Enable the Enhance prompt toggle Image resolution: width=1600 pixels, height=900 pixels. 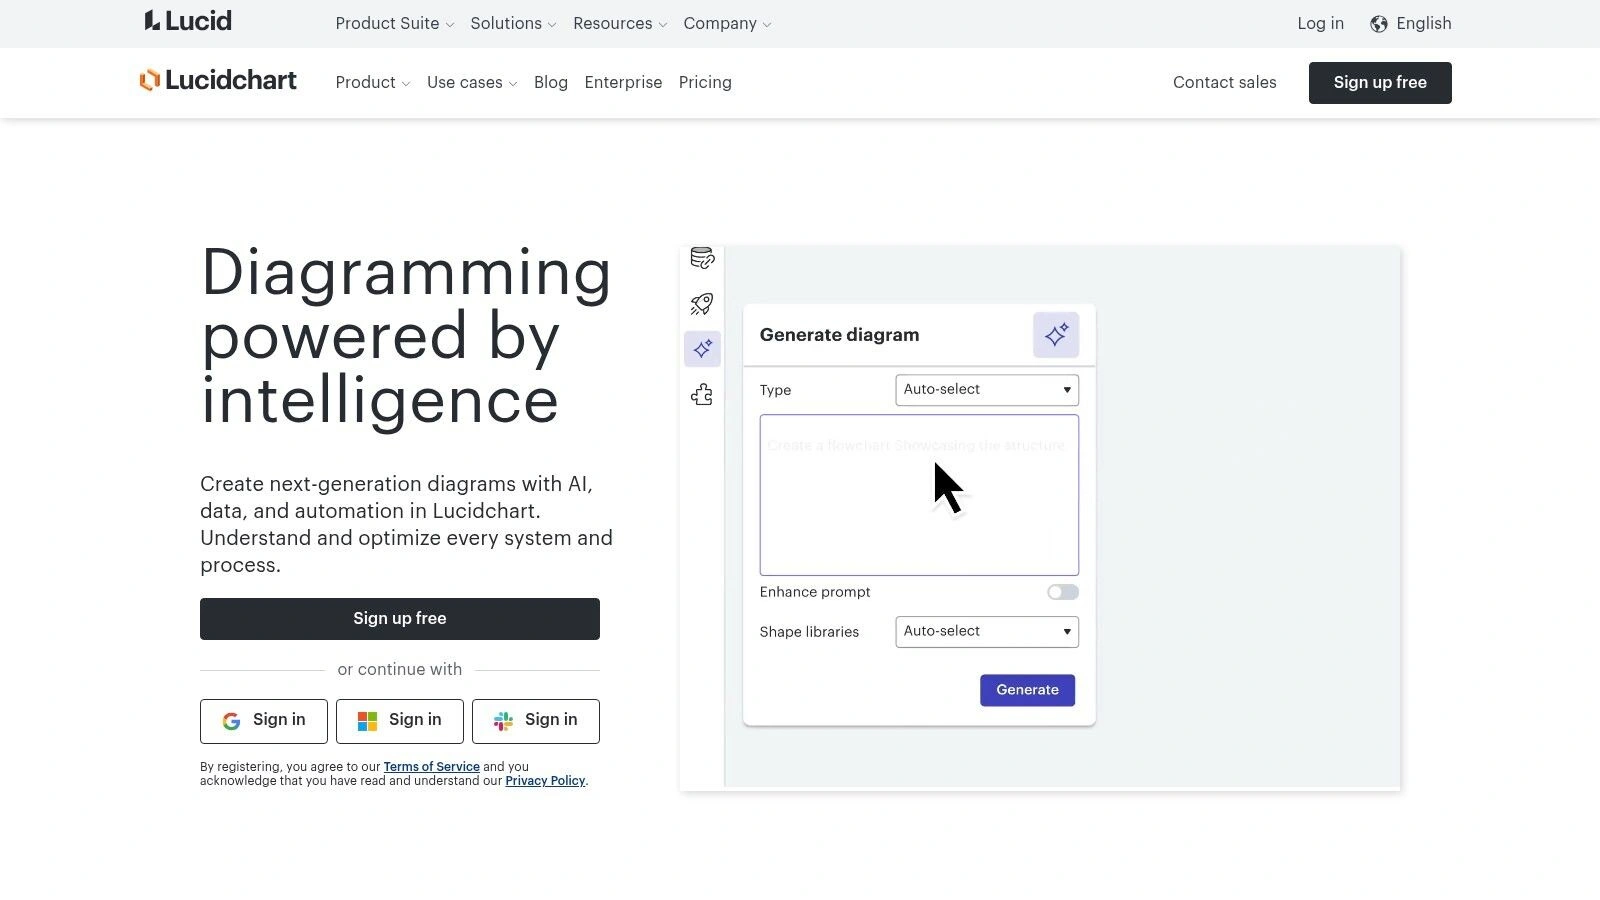(x=1062, y=592)
